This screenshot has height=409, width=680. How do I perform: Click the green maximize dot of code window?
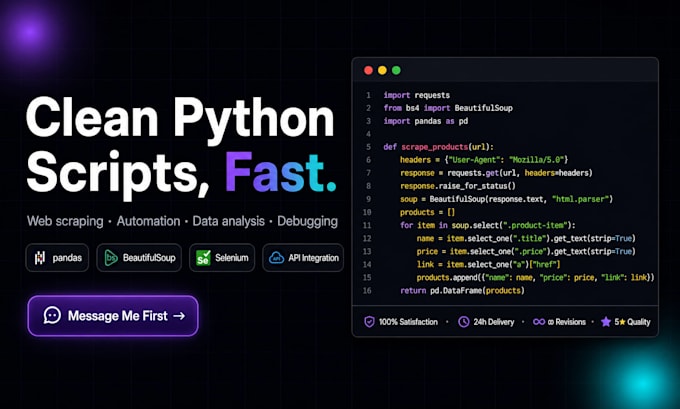(x=396, y=70)
